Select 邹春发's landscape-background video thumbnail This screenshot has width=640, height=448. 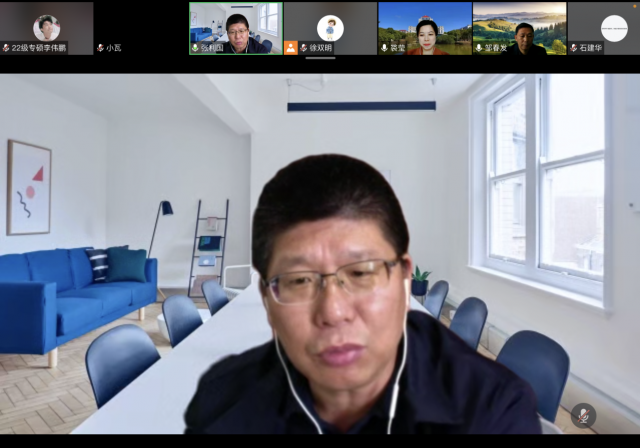[519, 24]
